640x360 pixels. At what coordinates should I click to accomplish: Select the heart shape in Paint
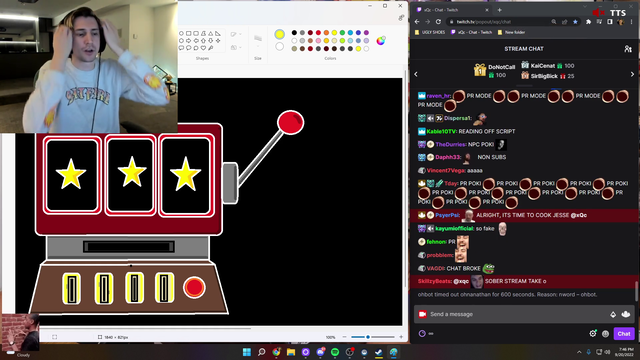click(203, 48)
